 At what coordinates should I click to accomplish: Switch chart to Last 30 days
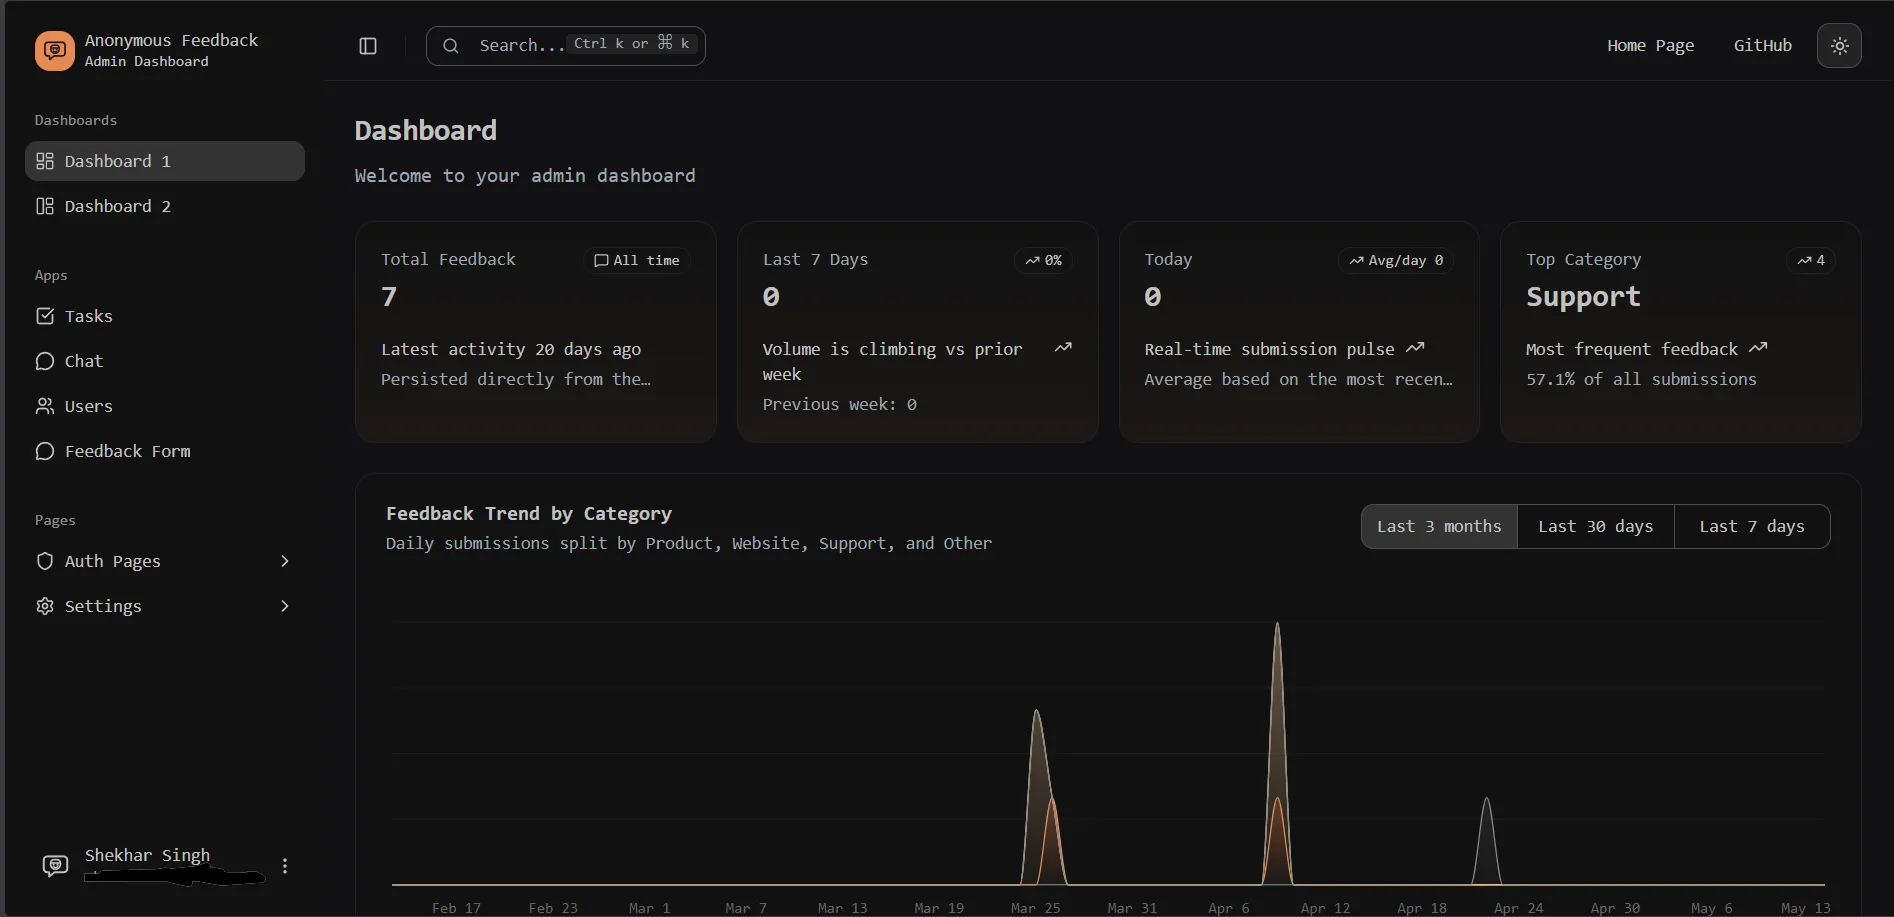coord(1595,527)
